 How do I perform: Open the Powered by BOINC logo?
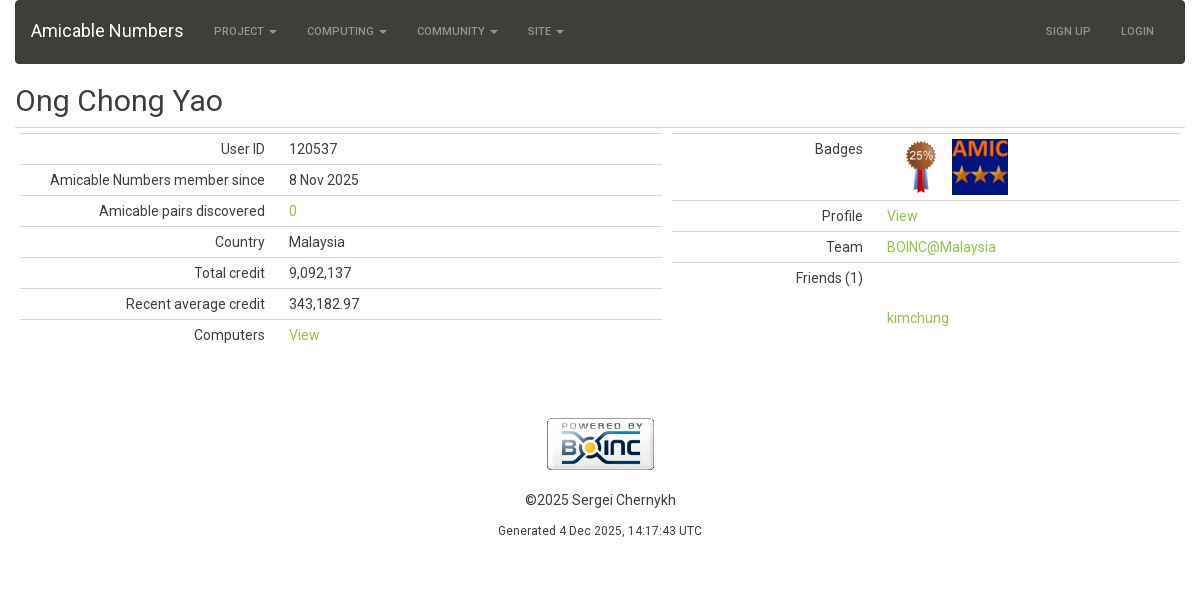600,444
